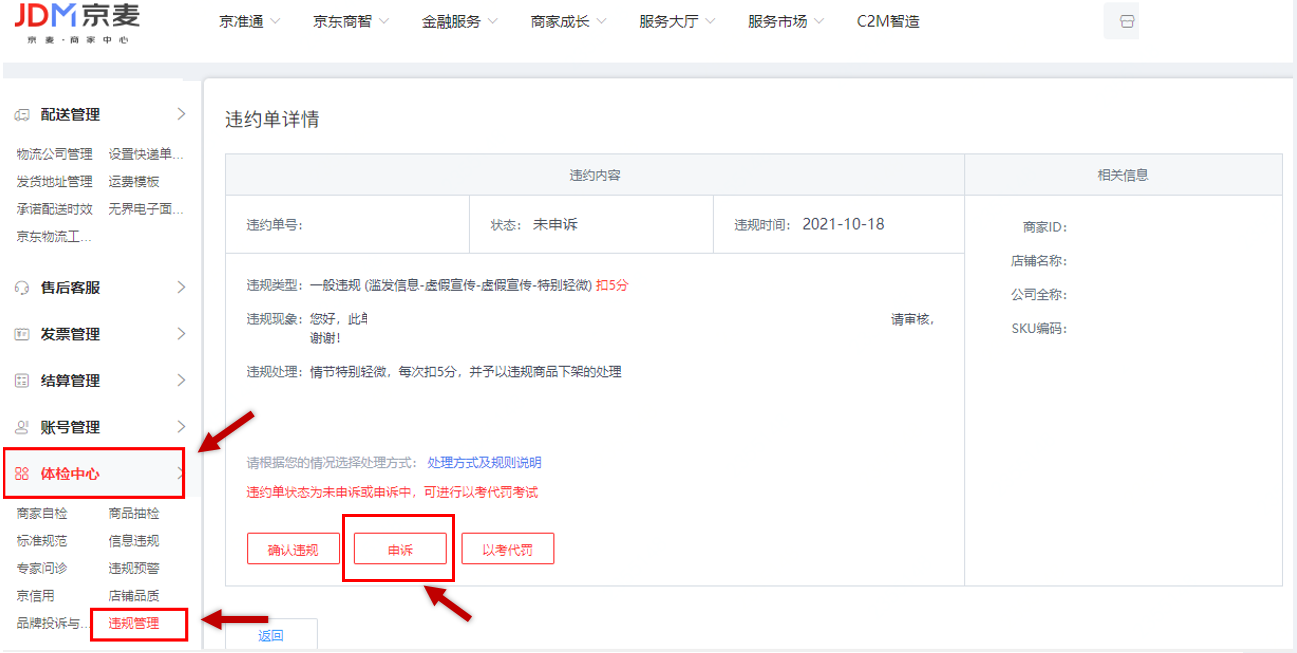Screen dimensions: 1297x653
Task: Click the 返回 back button
Action: click(x=271, y=635)
